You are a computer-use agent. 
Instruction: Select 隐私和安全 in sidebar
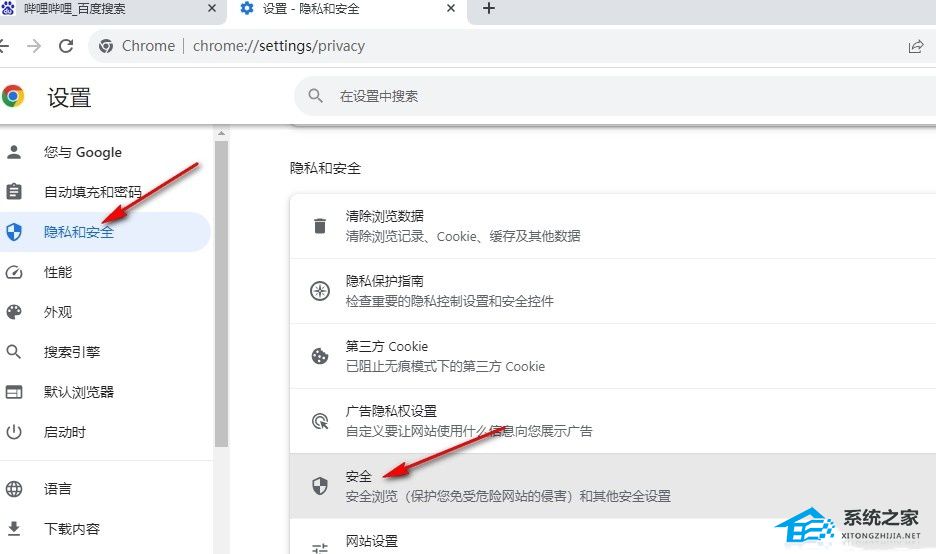(105, 232)
